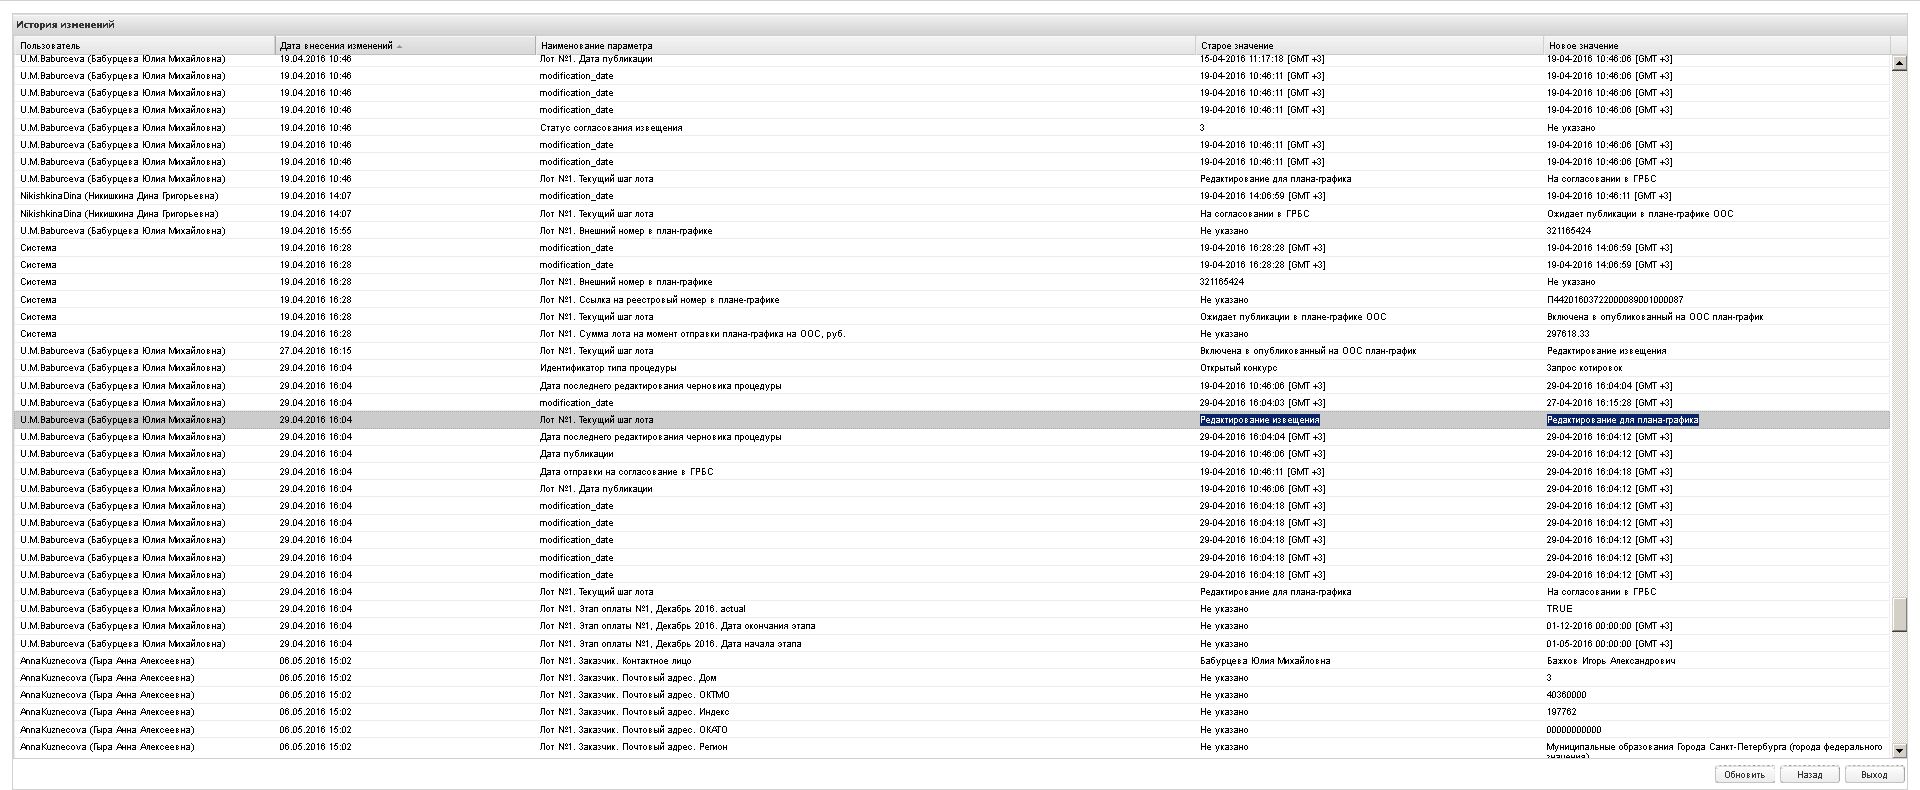This screenshot has width=1920, height=790.
Task: Sort by the Пользователь column header
Action: pos(50,46)
